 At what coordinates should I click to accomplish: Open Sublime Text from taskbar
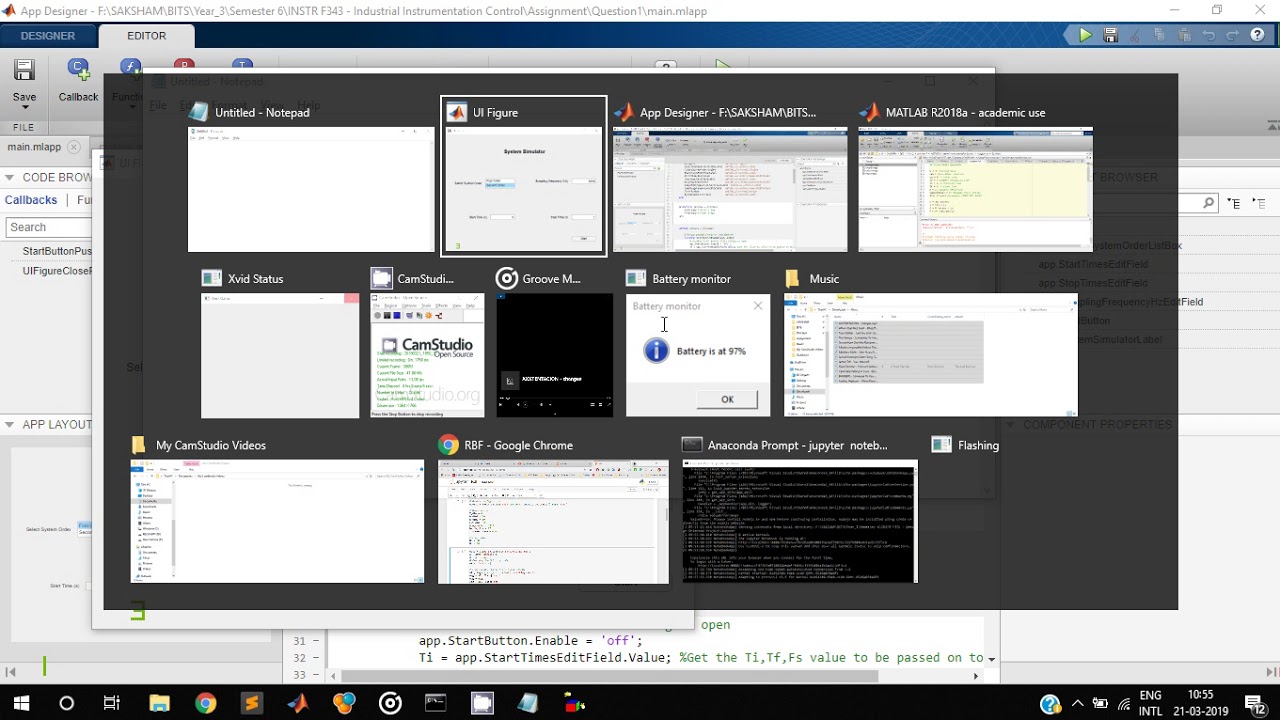click(251, 703)
